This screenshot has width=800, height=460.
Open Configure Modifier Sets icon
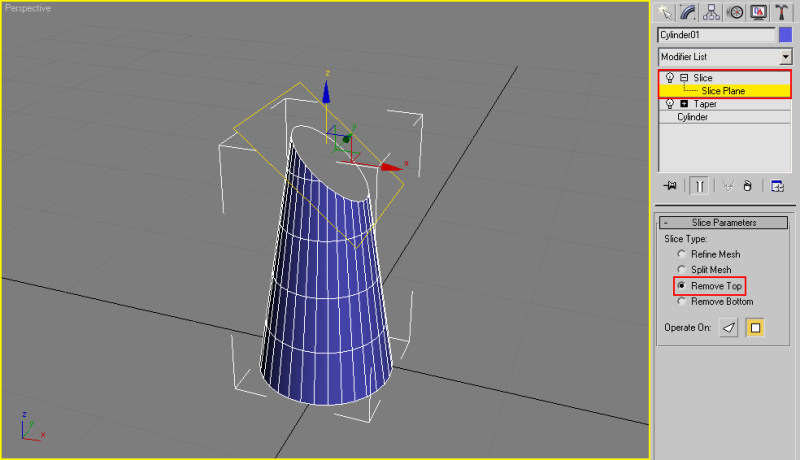point(778,186)
